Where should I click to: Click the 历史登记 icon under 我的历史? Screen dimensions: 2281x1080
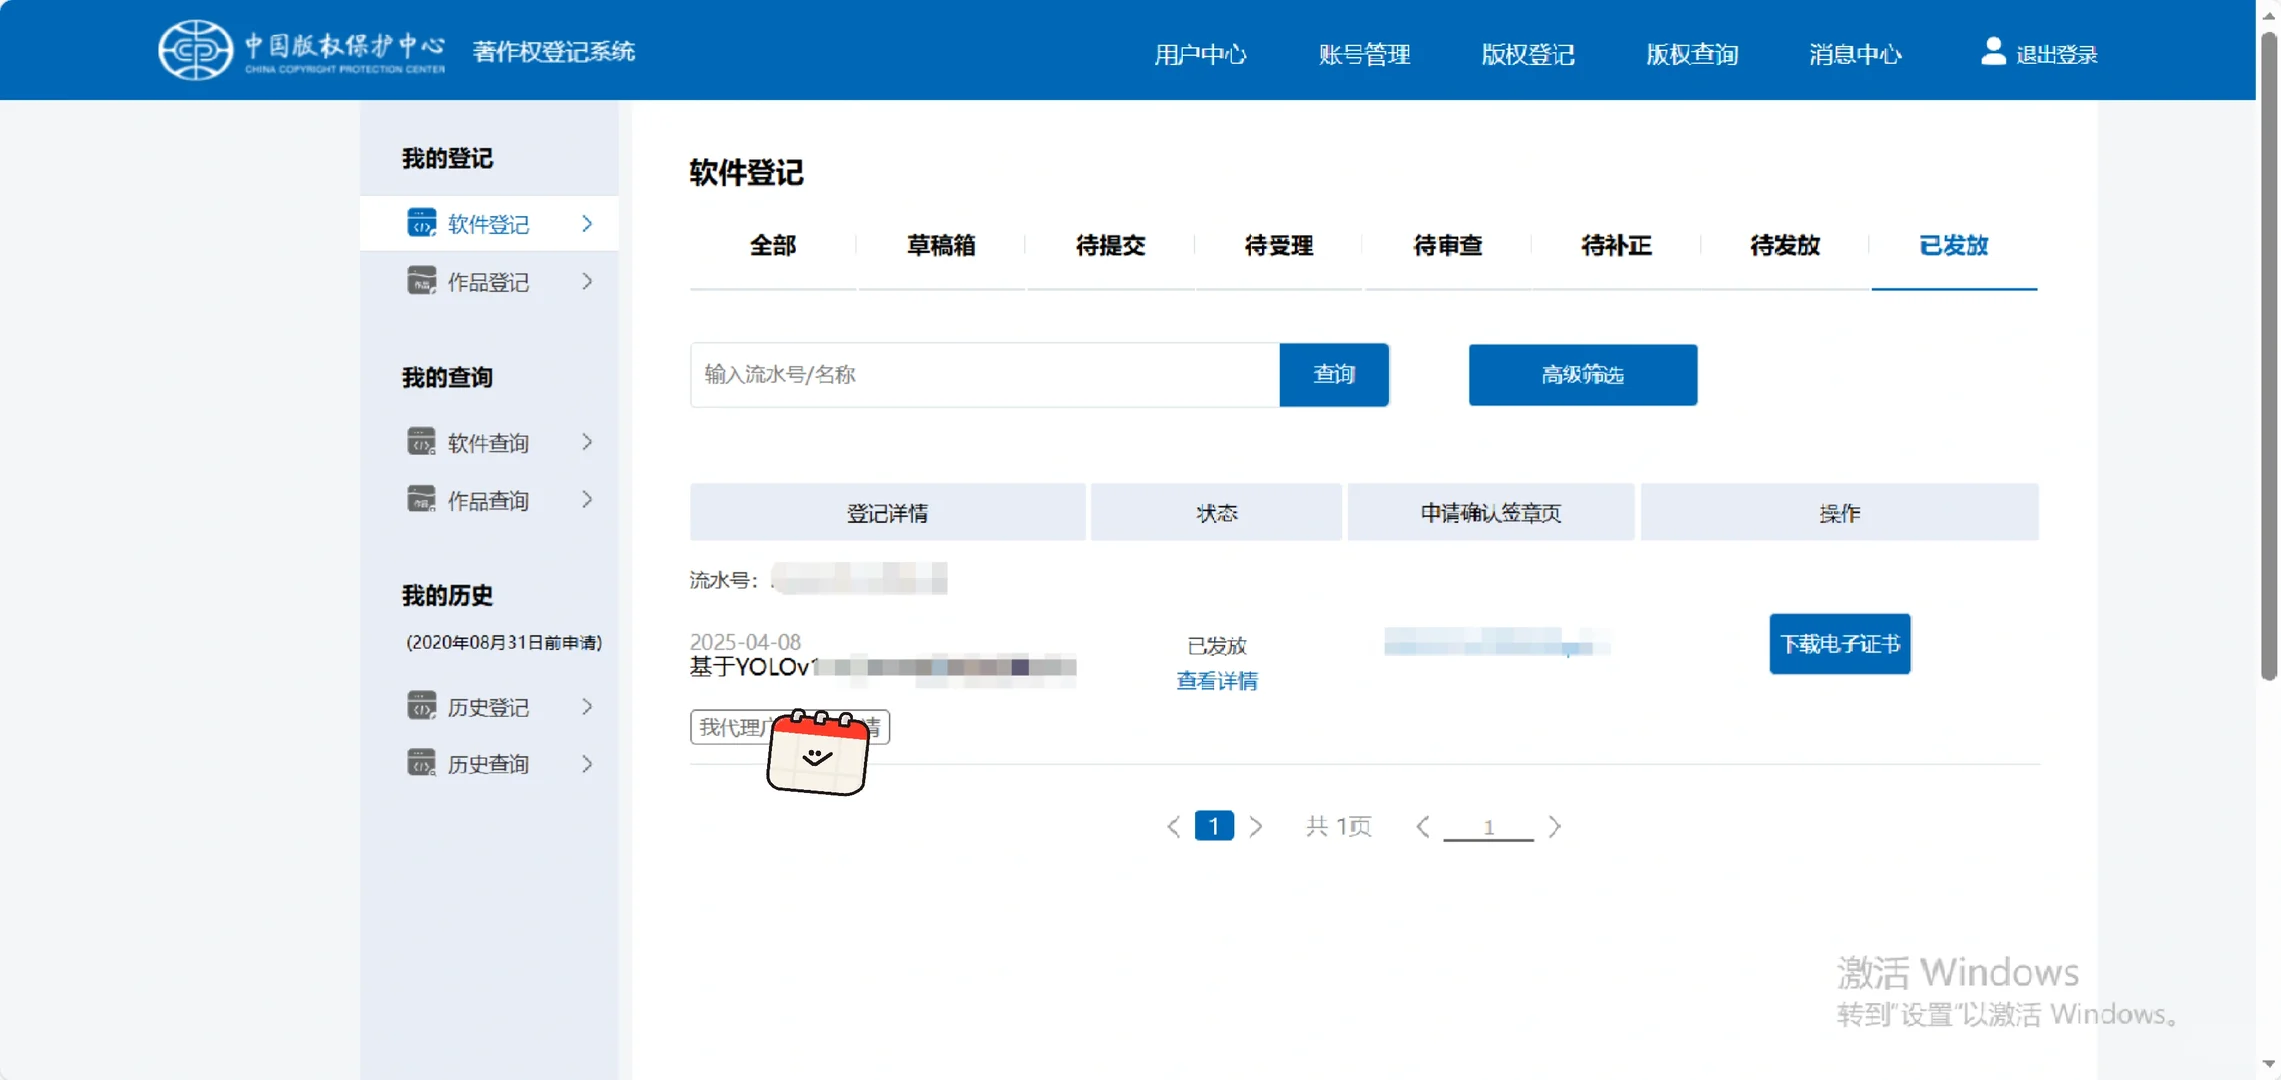(422, 706)
